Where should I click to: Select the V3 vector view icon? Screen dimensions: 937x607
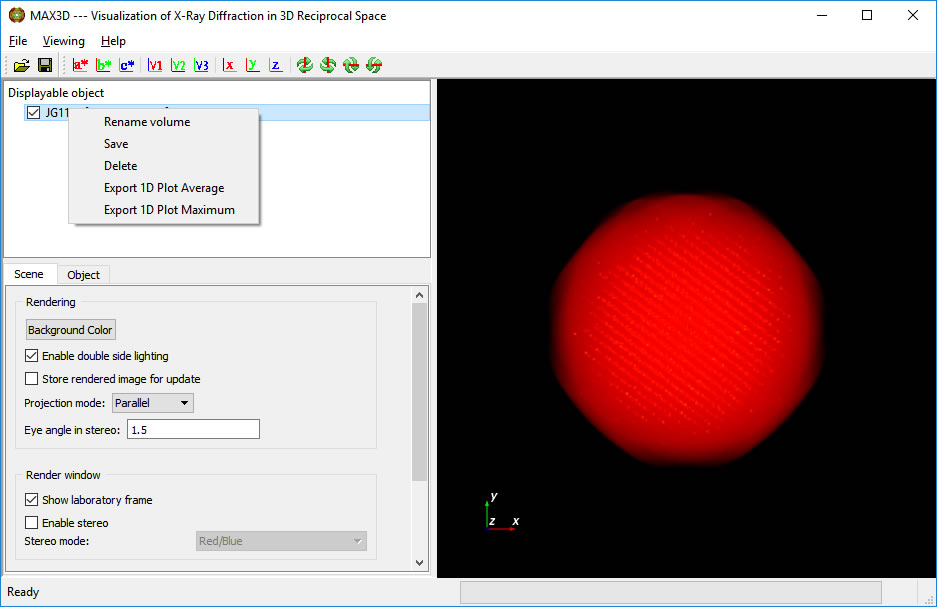tap(201, 65)
